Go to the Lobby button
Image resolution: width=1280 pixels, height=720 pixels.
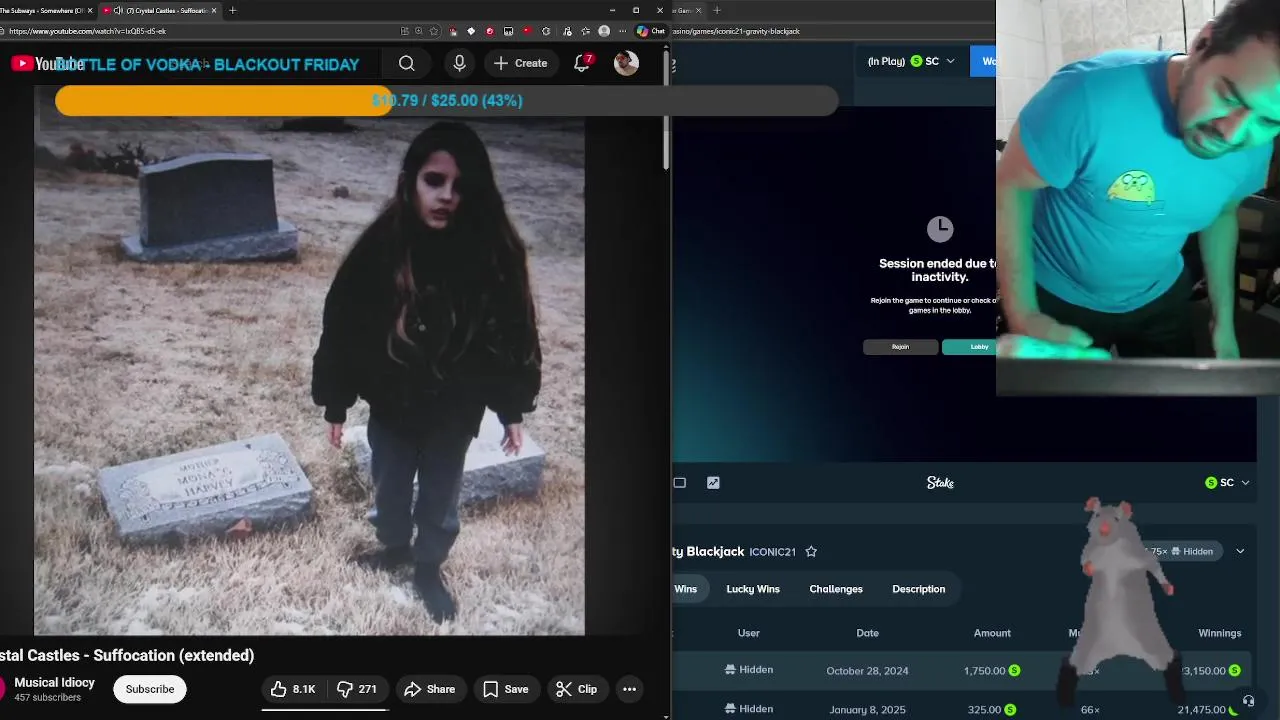[x=969, y=347]
